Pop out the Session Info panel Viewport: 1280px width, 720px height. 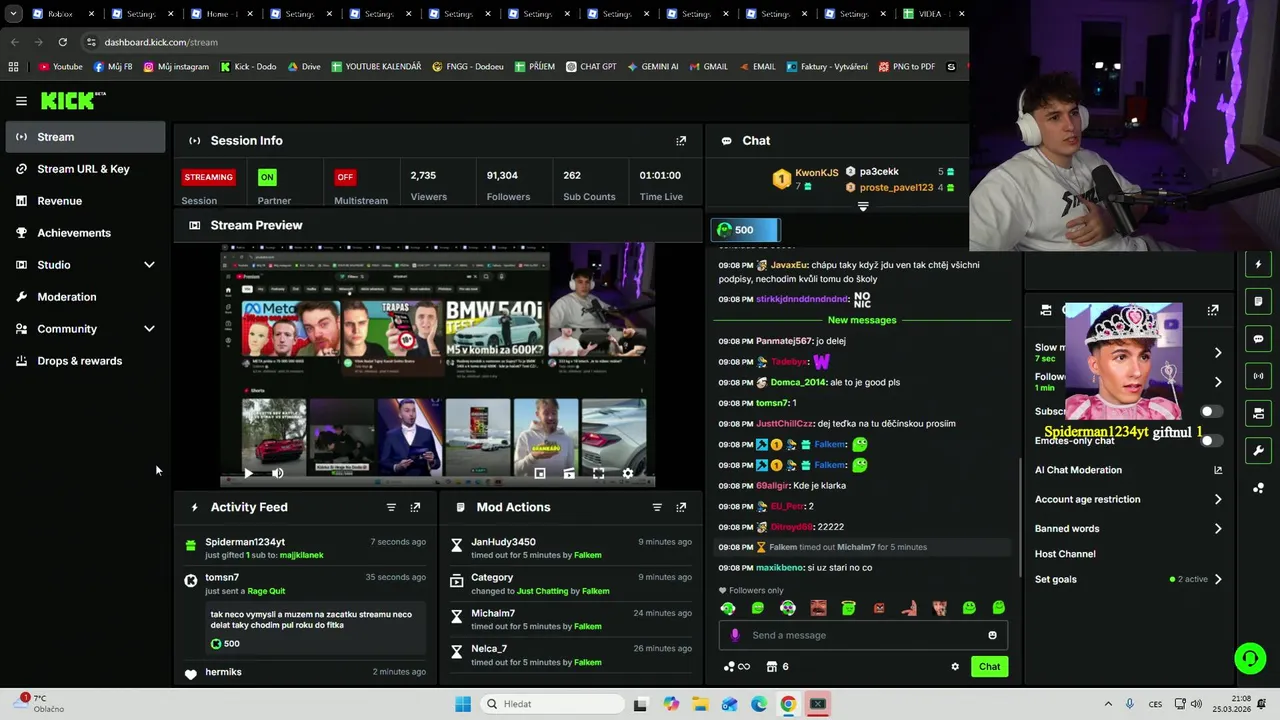point(681,141)
